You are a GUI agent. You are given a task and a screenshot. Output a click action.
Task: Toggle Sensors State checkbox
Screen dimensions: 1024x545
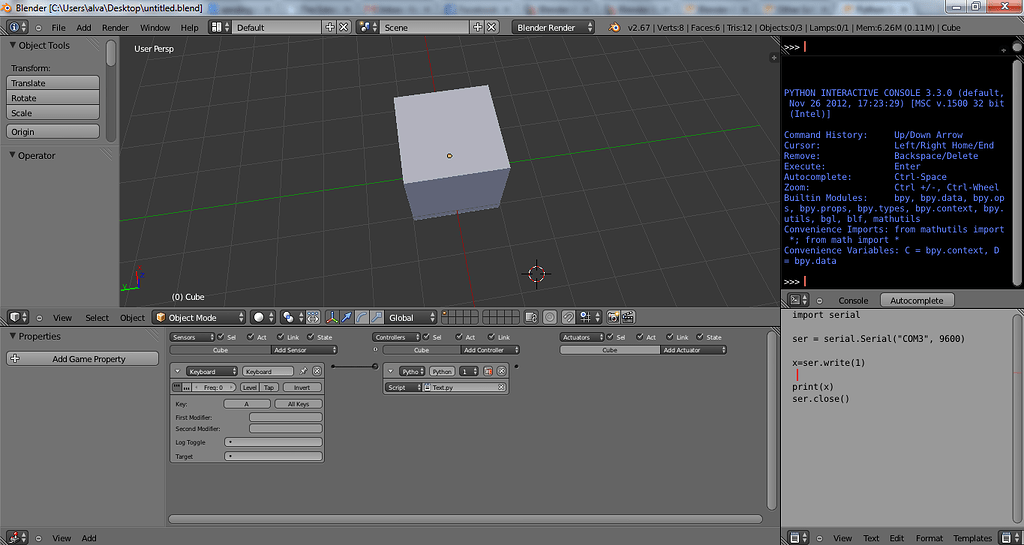308,337
